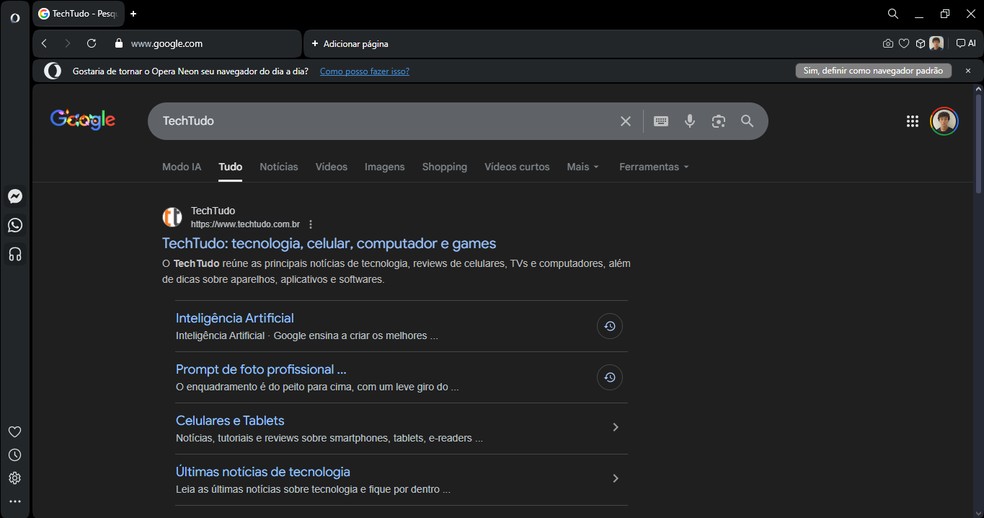Open the on-screen keyboard input tool
The image size is (984, 518).
click(661, 121)
